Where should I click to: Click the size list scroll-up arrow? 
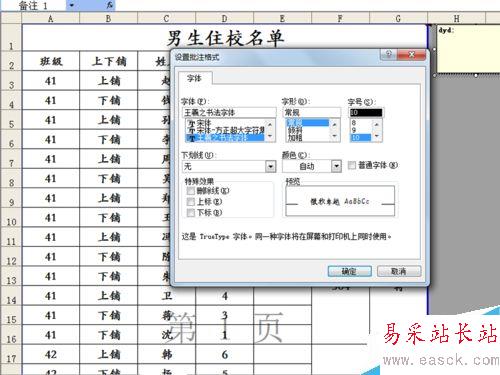click(377, 124)
